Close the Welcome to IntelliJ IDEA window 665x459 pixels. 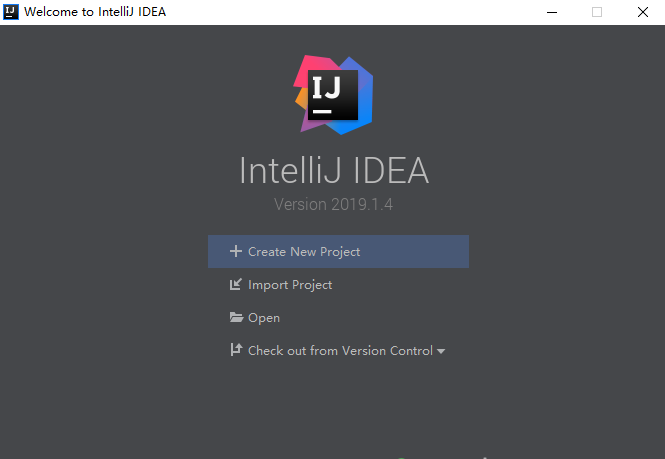[643, 12]
